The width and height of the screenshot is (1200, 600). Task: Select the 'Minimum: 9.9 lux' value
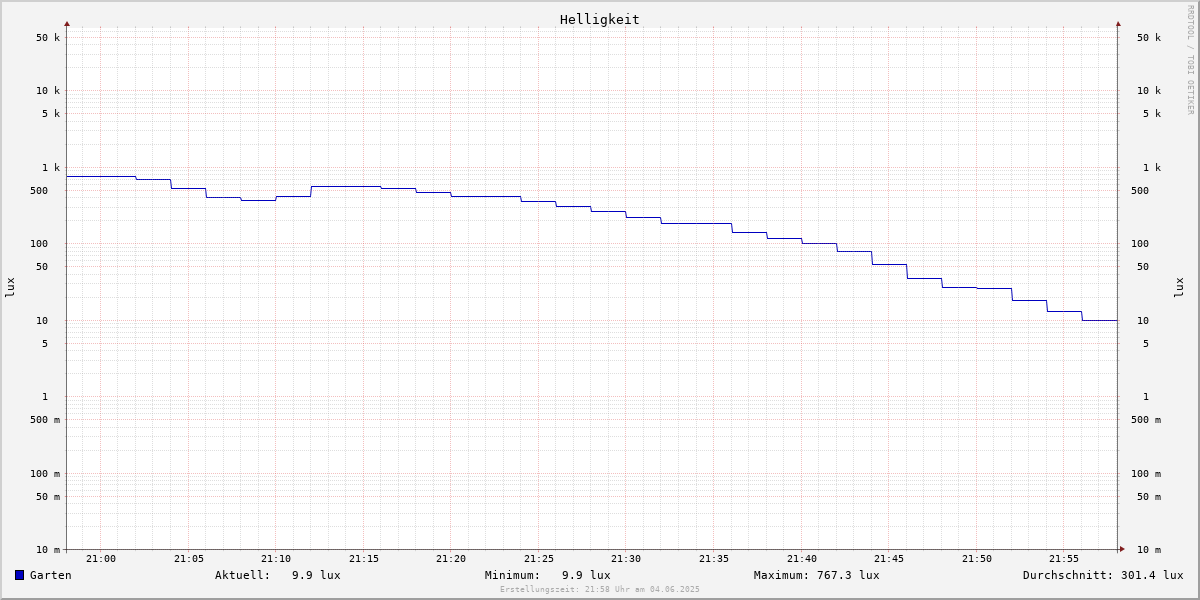(548, 575)
